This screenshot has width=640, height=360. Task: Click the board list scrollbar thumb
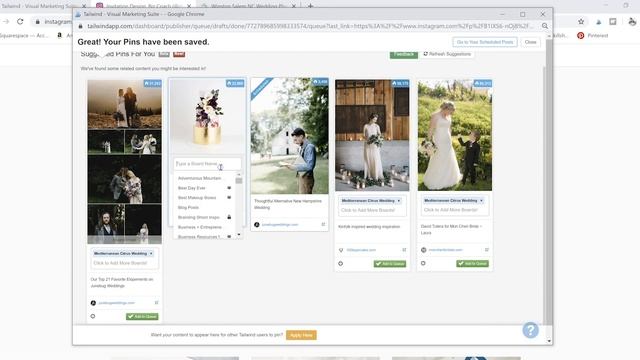pyautogui.click(x=239, y=181)
